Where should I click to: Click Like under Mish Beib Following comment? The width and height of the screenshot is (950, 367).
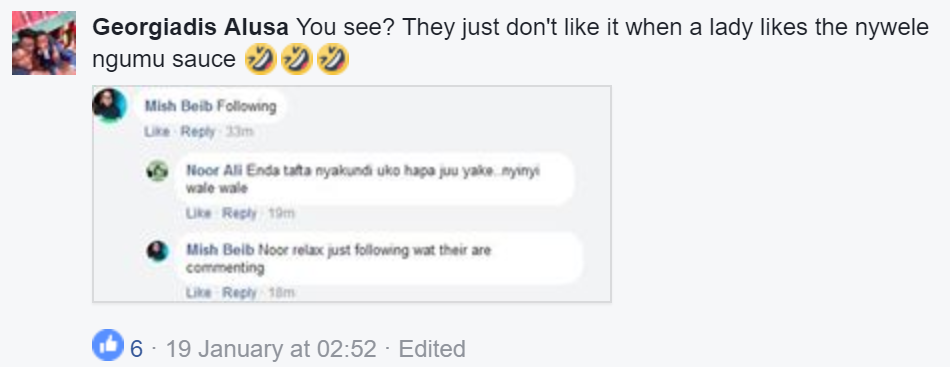(x=157, y=131)
